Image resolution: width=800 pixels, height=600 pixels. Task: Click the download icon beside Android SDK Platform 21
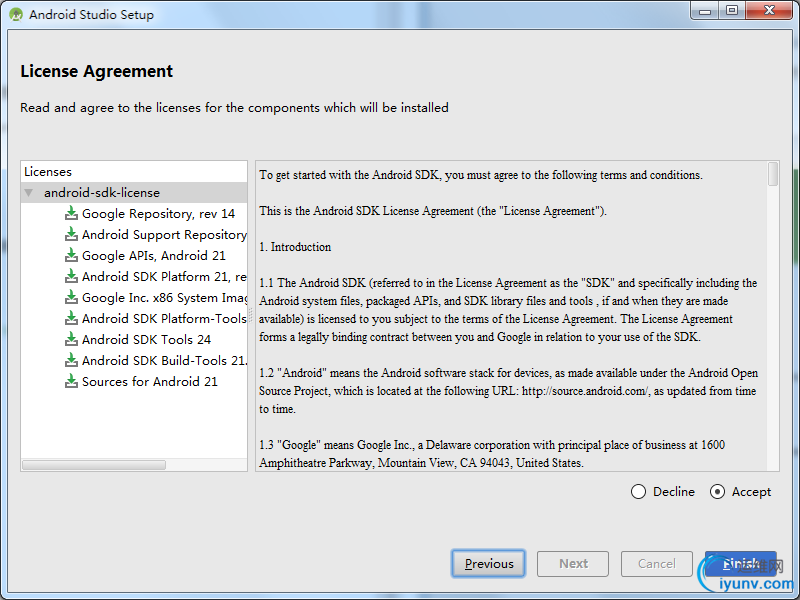[x=71, y=276]
